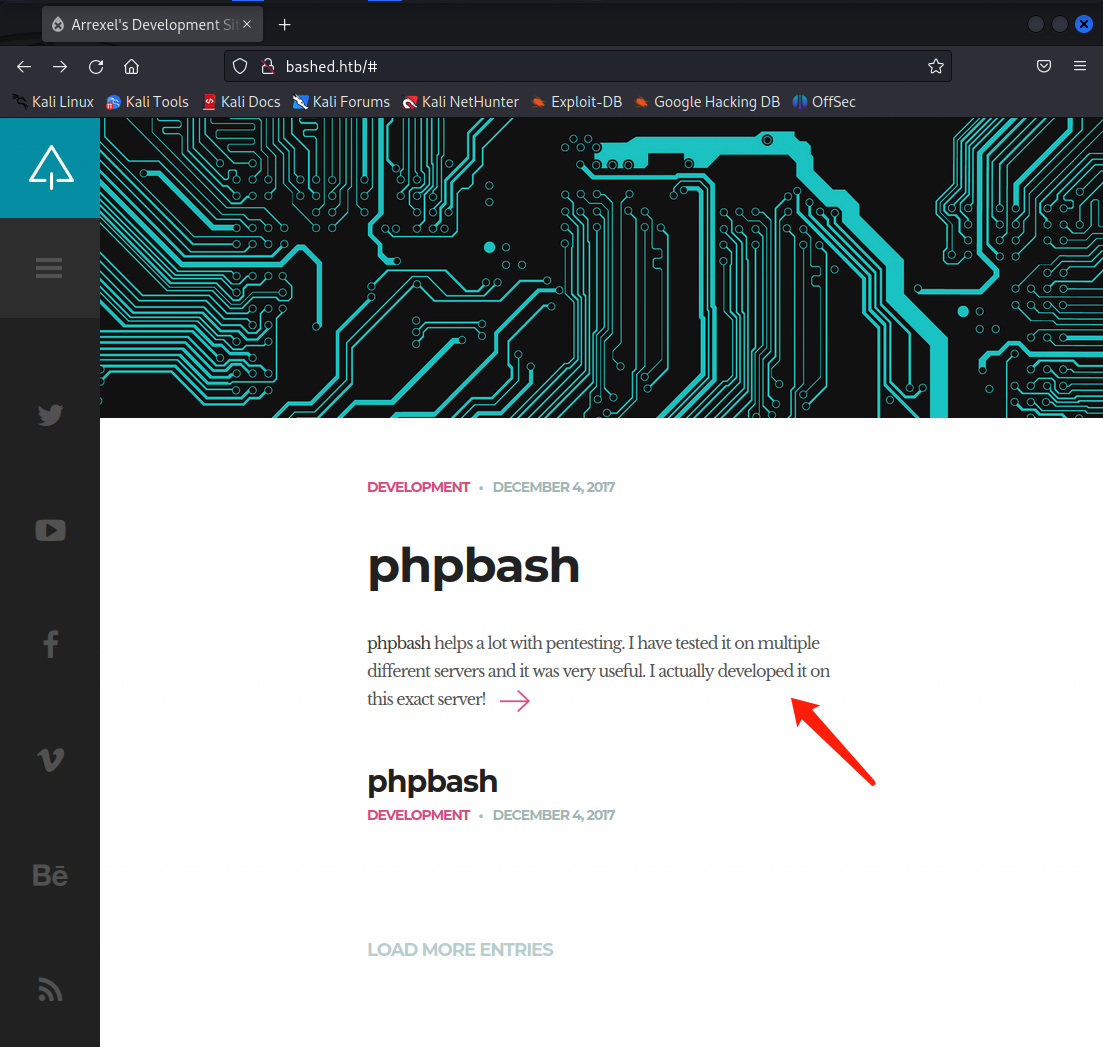Viewport: 1103px width, 1047px height.
Task: Click the phpbash read-more arrow
Action: [514, 701]
